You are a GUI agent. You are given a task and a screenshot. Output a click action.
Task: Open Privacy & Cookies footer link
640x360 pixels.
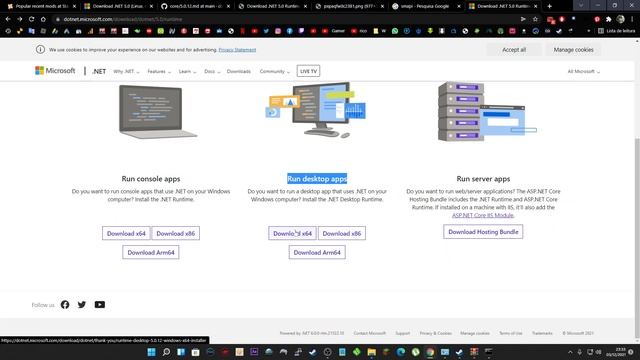pos(436,333)
